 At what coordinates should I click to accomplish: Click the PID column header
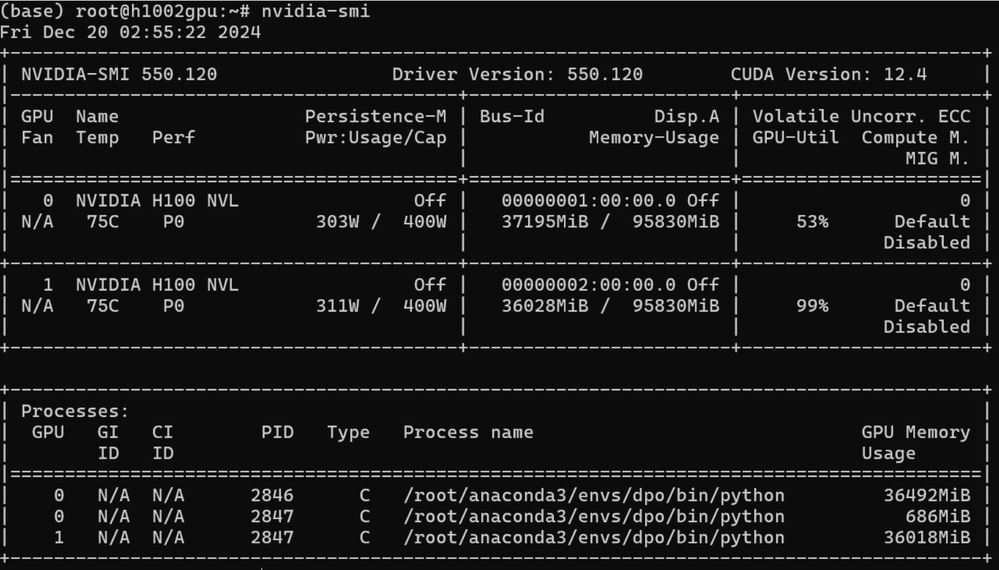[277, 432]
